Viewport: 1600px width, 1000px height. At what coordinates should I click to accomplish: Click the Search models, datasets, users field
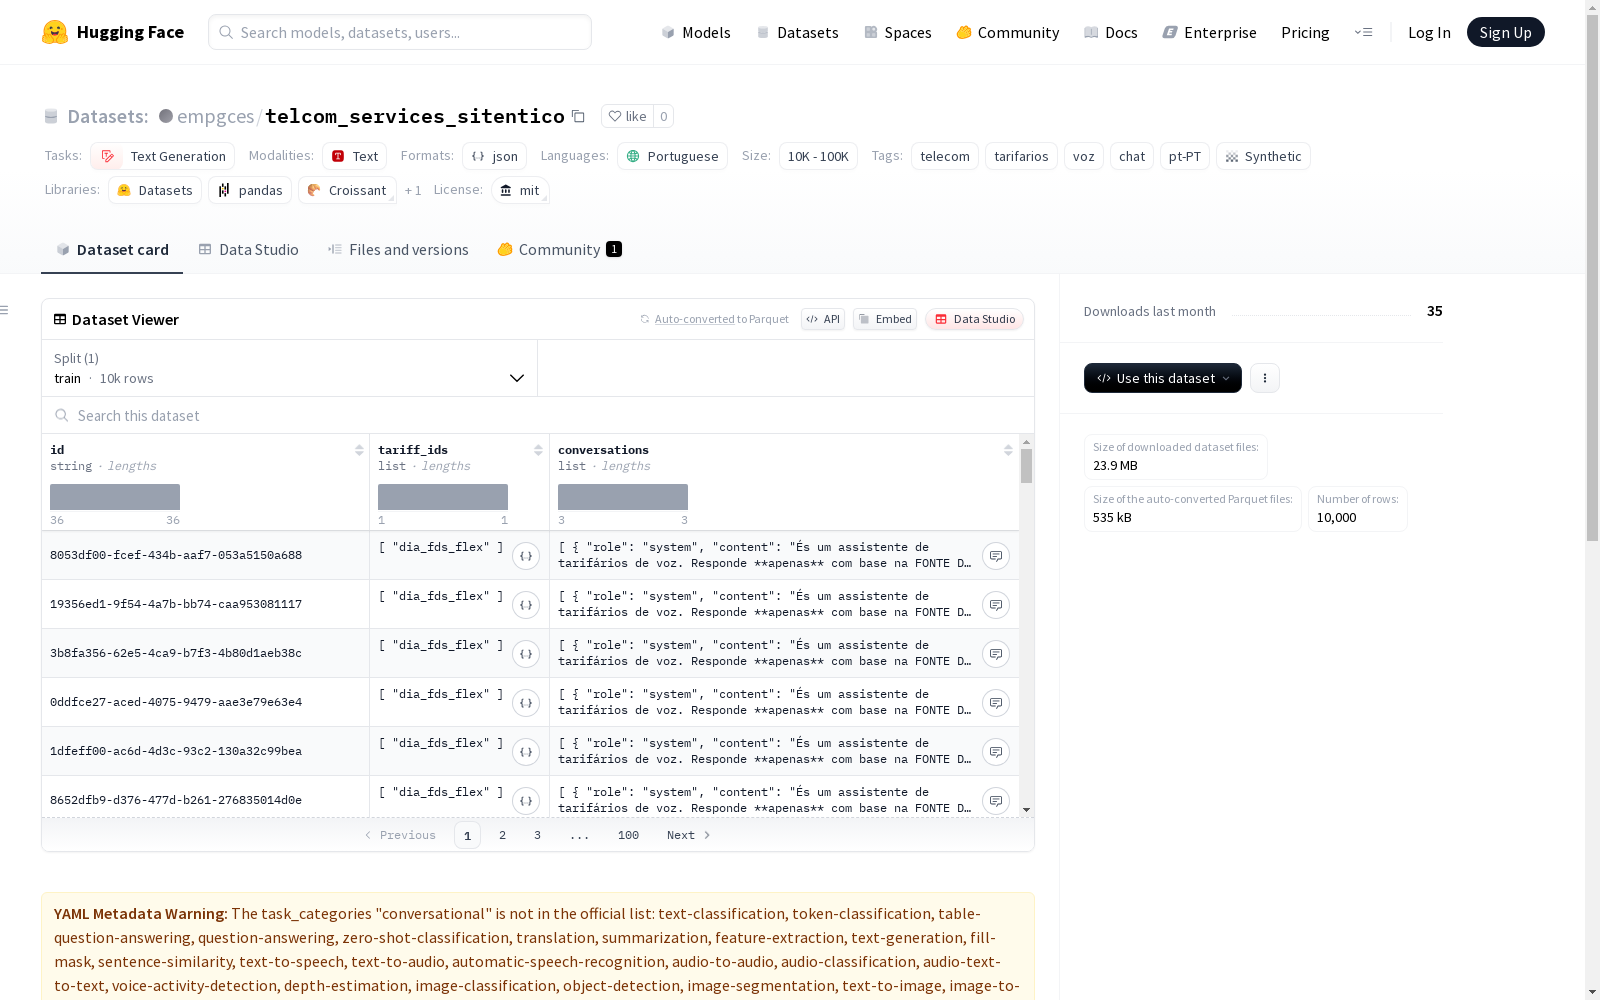(400, 32)
